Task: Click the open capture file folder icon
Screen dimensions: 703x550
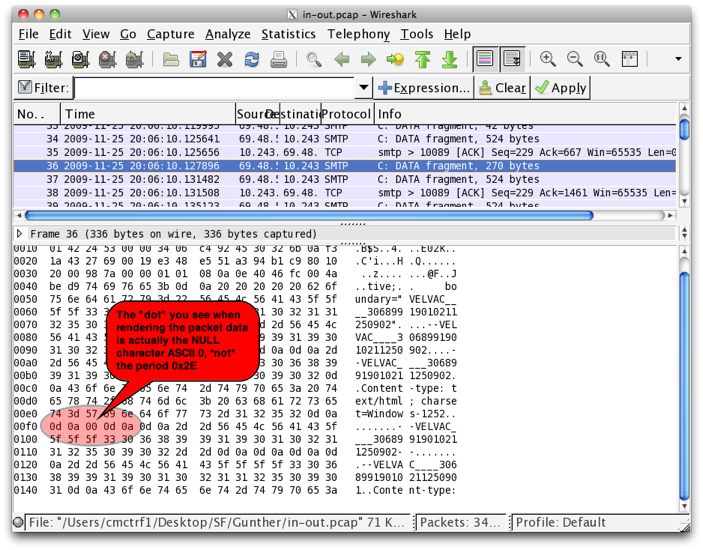Action: tap(171, 60)
